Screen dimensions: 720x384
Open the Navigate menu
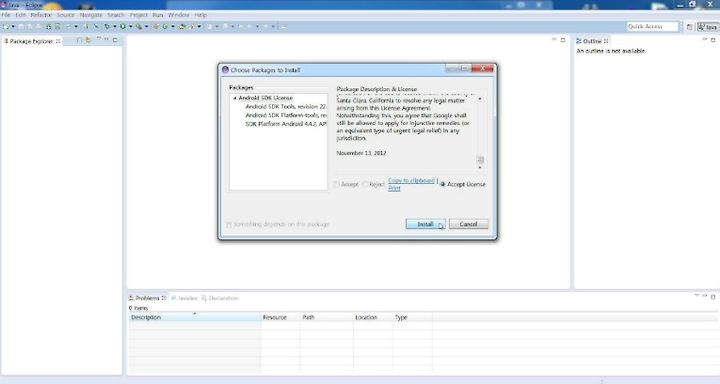pyautogui.click(x=91, y=15)
